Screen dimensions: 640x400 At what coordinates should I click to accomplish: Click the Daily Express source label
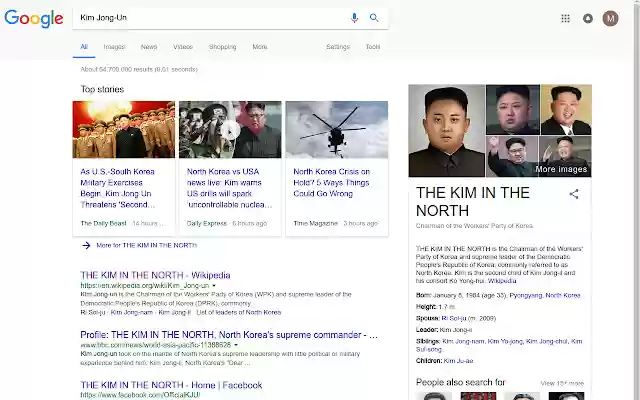pyautogui.click(x=207, y=223)
